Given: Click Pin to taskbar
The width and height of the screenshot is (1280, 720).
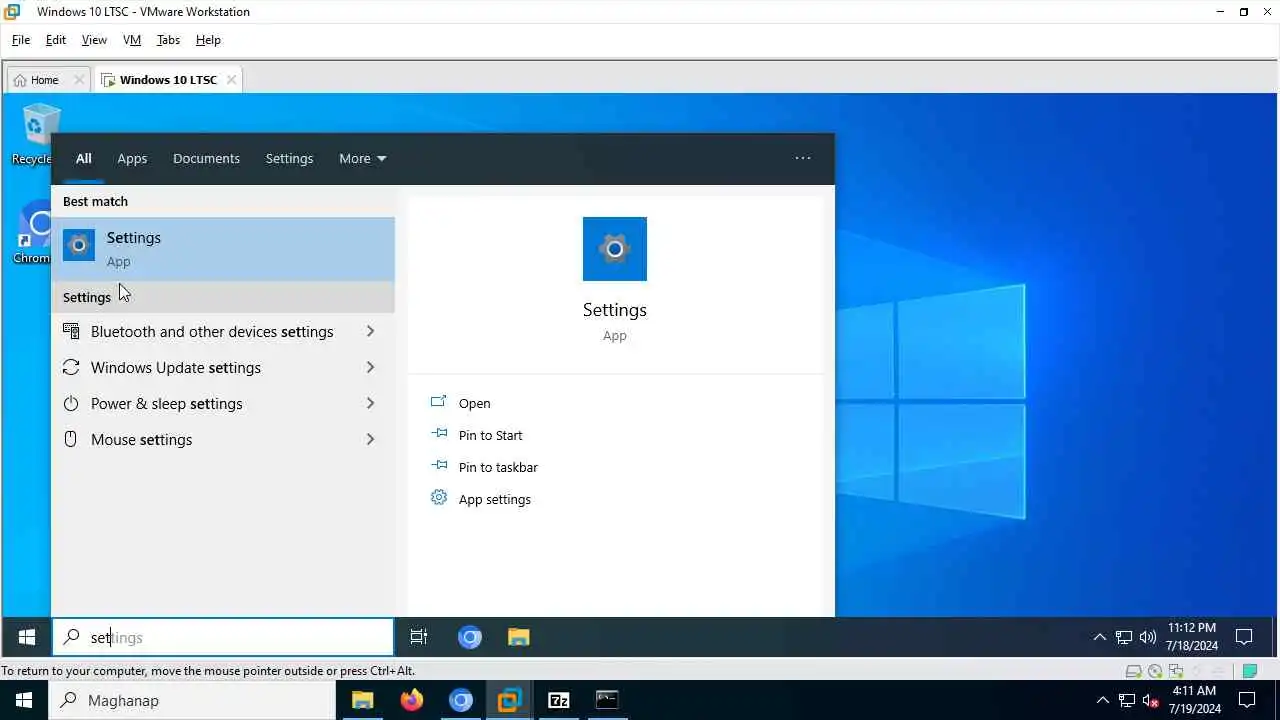Looking at the screenshot, I should [498, 467].
